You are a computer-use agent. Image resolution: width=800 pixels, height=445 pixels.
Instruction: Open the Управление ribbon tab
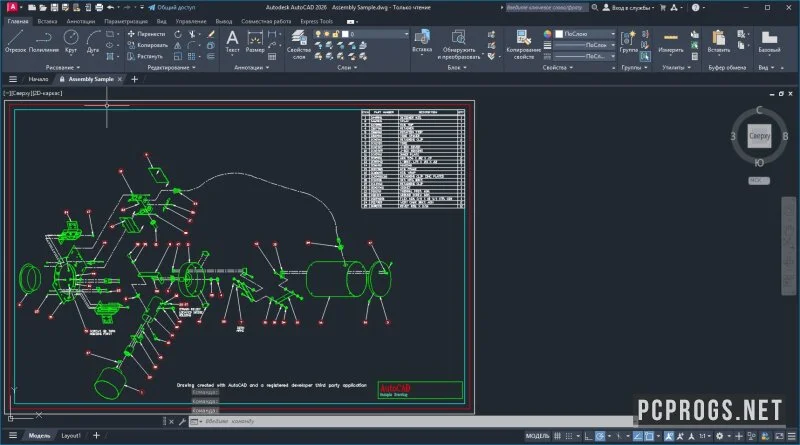(x=191, y=21)
